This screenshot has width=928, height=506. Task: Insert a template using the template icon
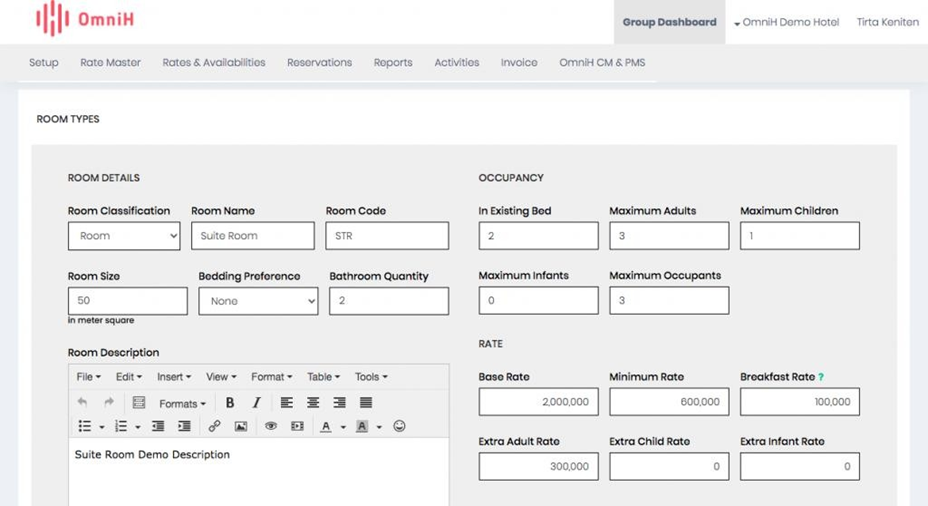[139, 402]
